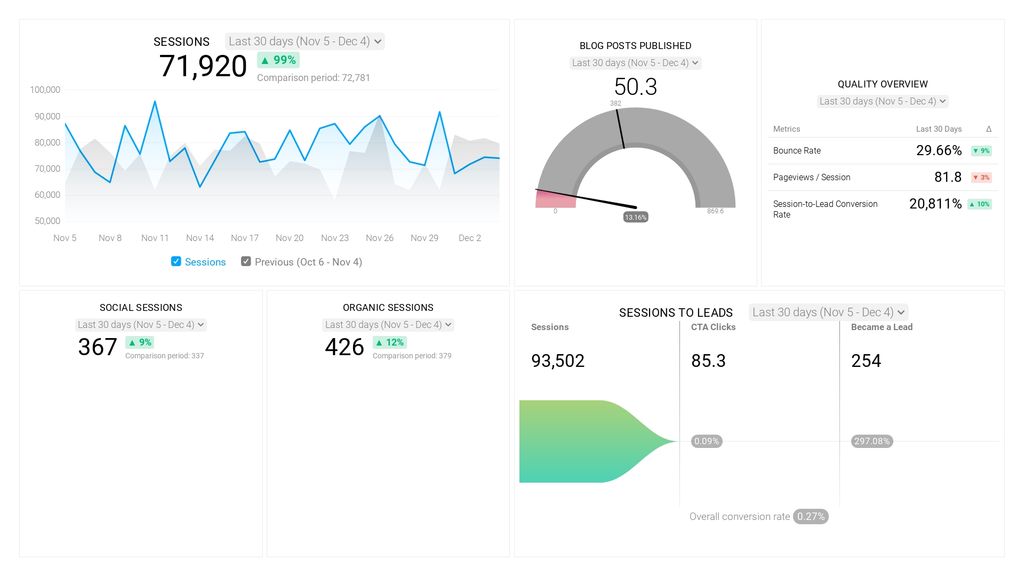Click the 93,502 Sessions value in the funnel
This screenshot has height=576, width=1024.
click(x=557, y=361)
